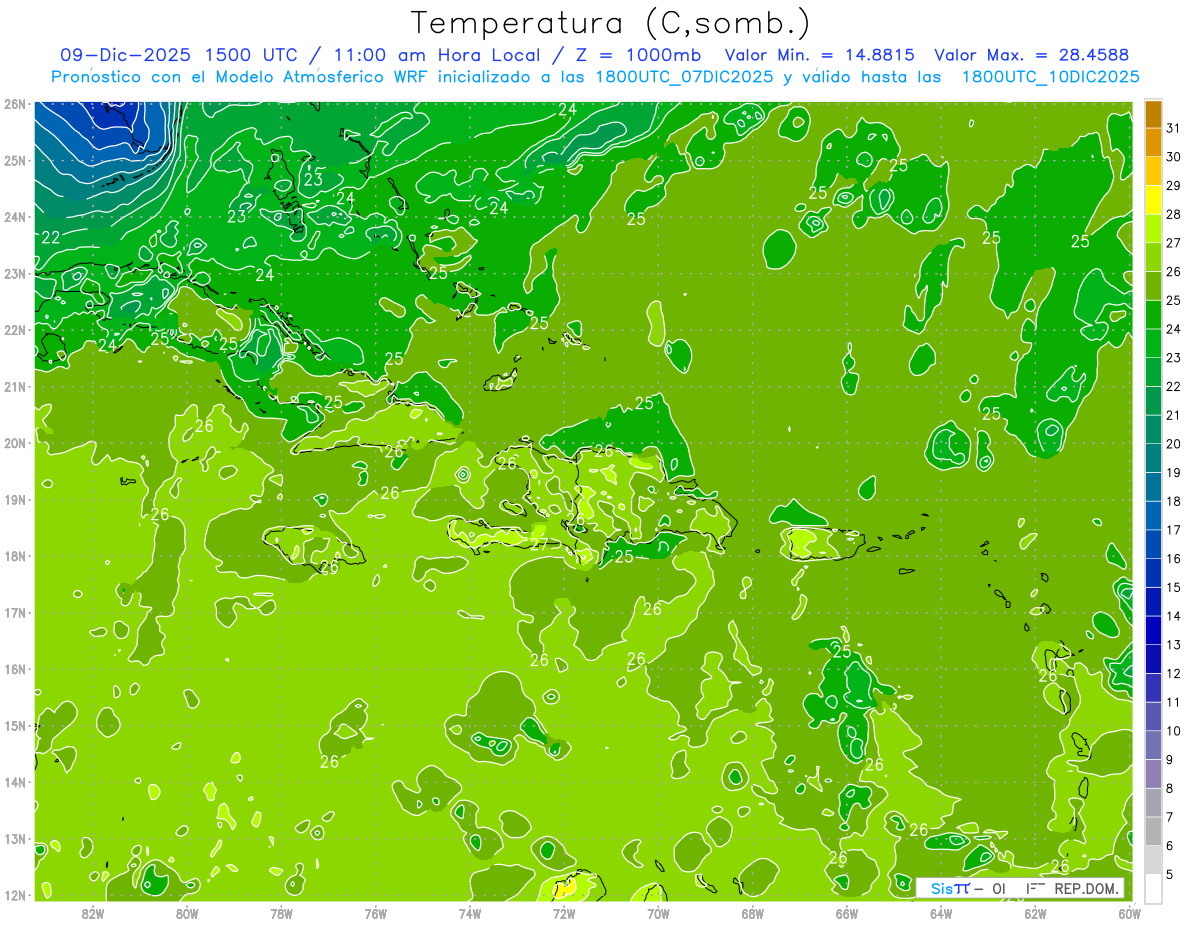The width and height of the screenshot is (1200, 927).
Task: Click valid-until time "1800UTC_10DIC2025"
Action: point(1050,77)
